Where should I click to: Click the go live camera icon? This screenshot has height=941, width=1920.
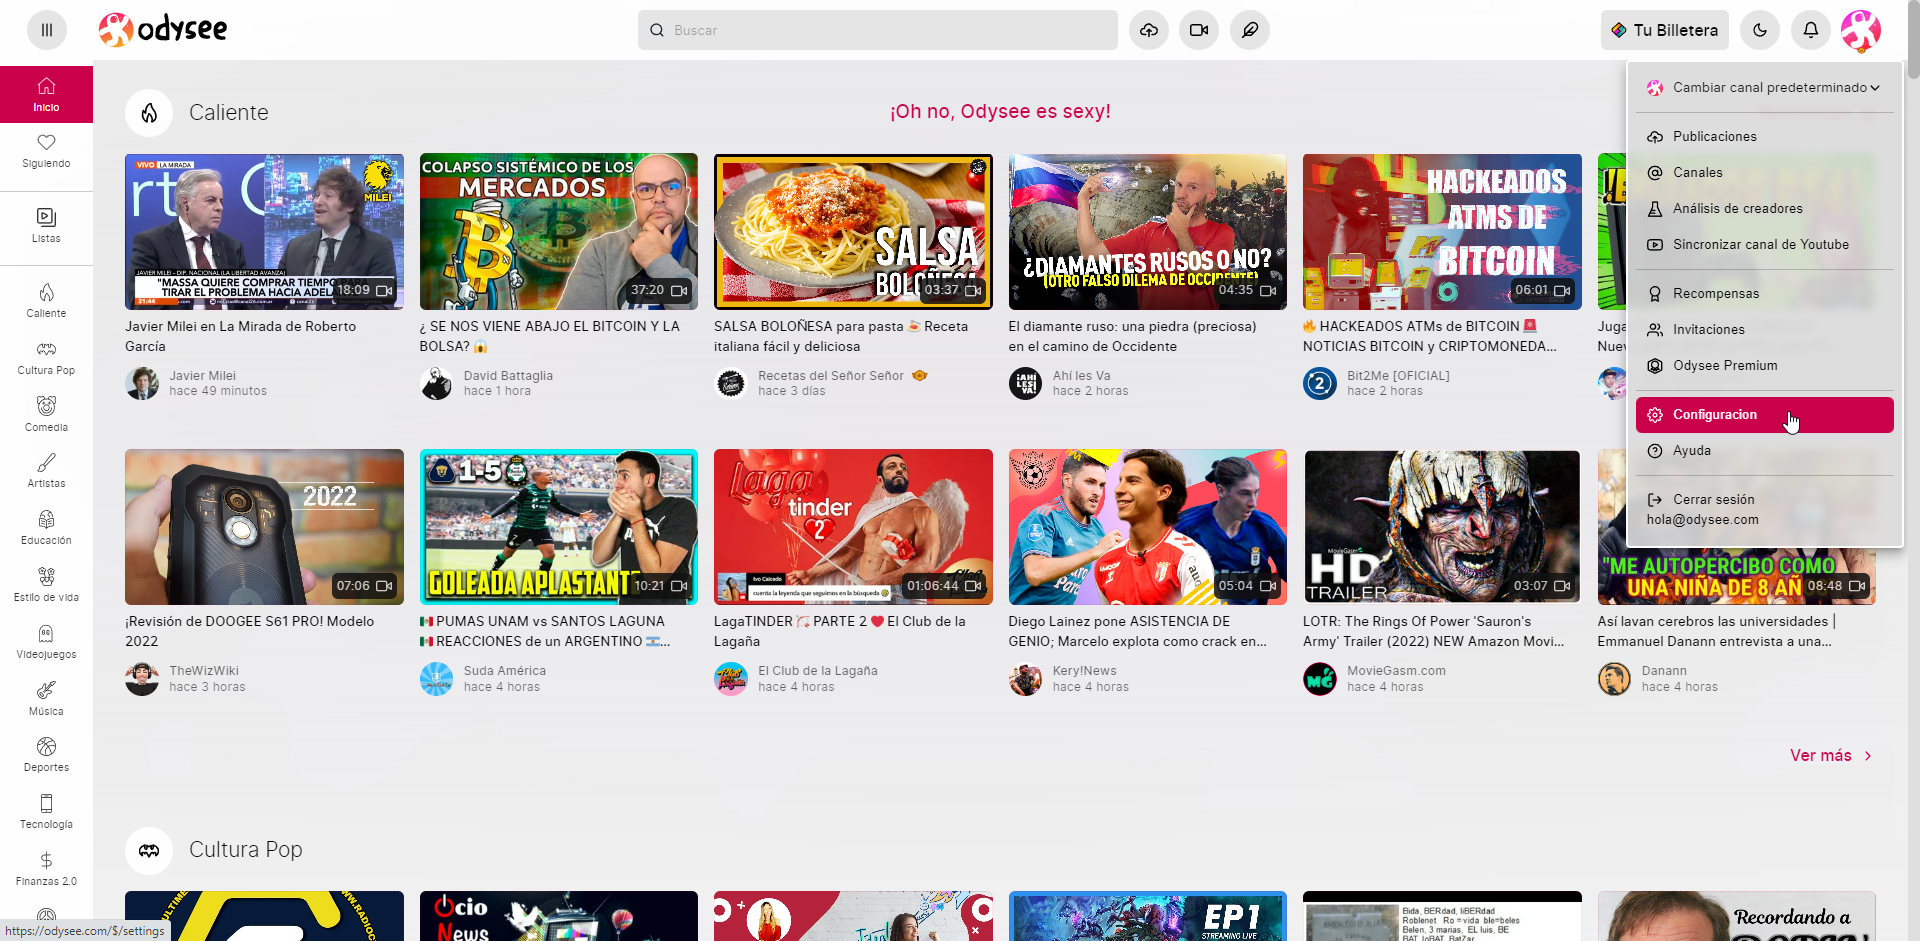point(1199,30)
